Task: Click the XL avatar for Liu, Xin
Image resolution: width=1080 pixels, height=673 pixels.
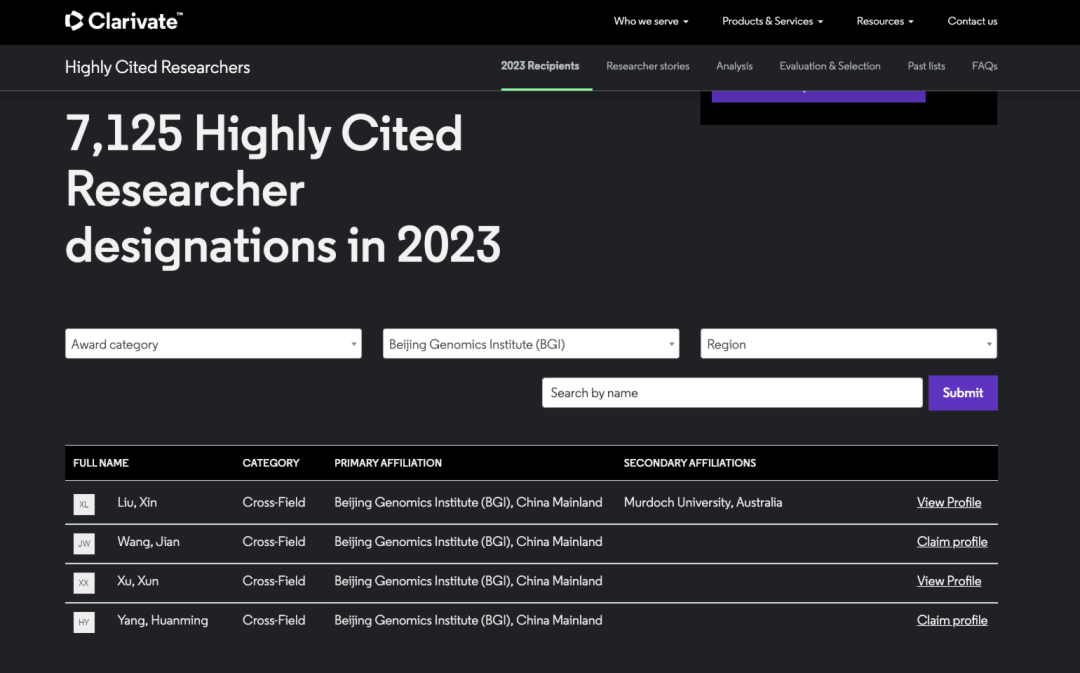Action: [x=84, y=504]
